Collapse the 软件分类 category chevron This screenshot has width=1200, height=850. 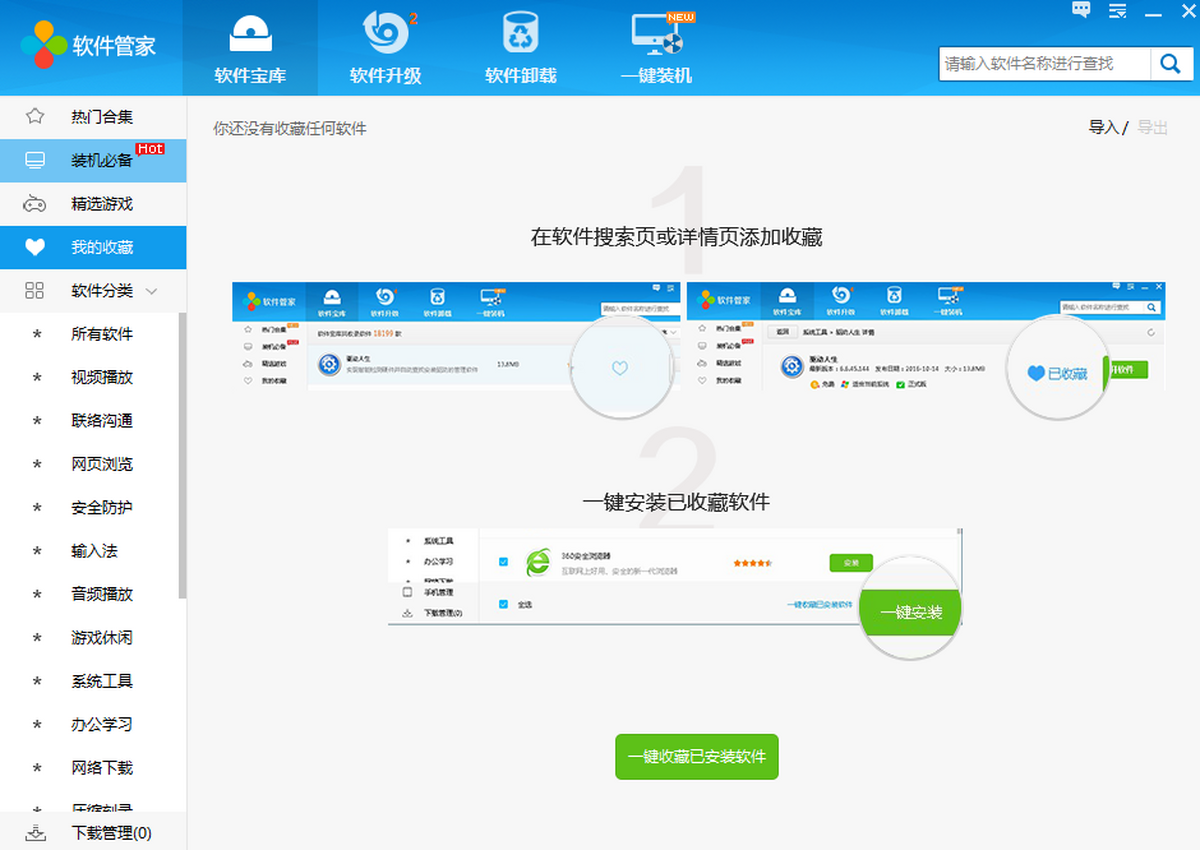tap(152, 291)
